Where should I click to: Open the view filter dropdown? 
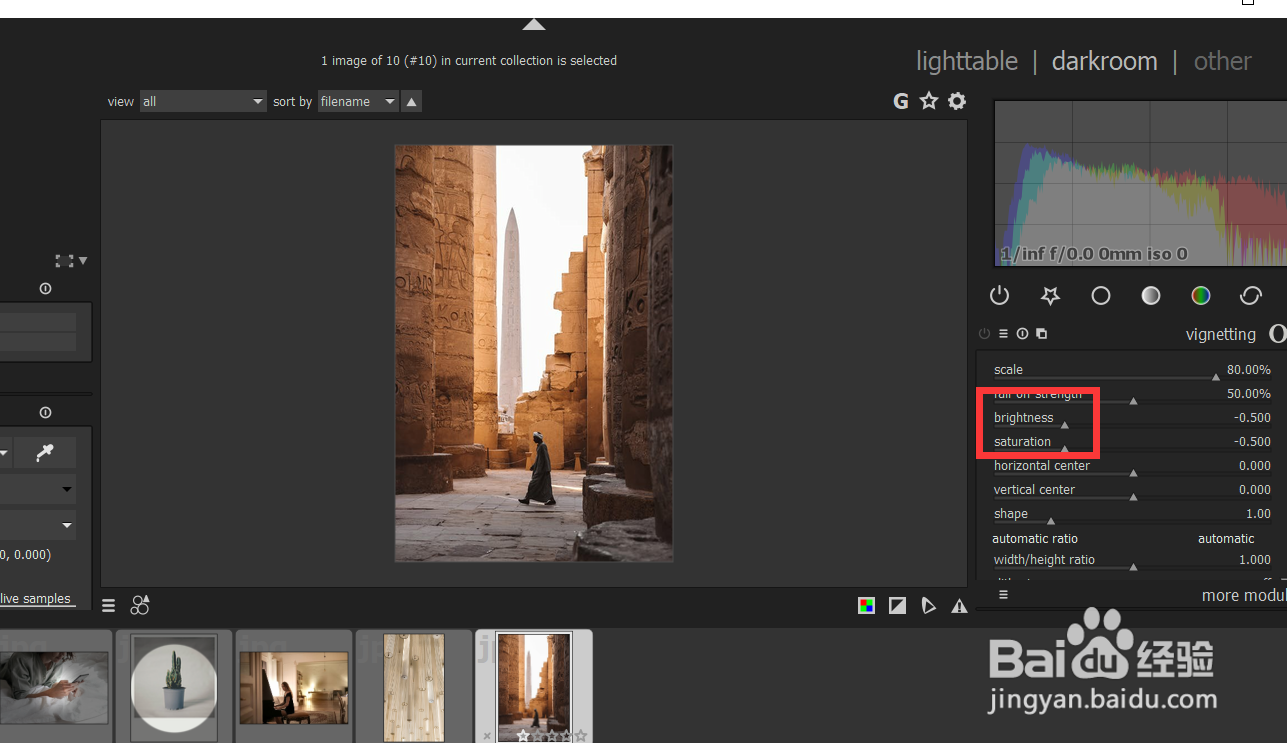[203, 101]
